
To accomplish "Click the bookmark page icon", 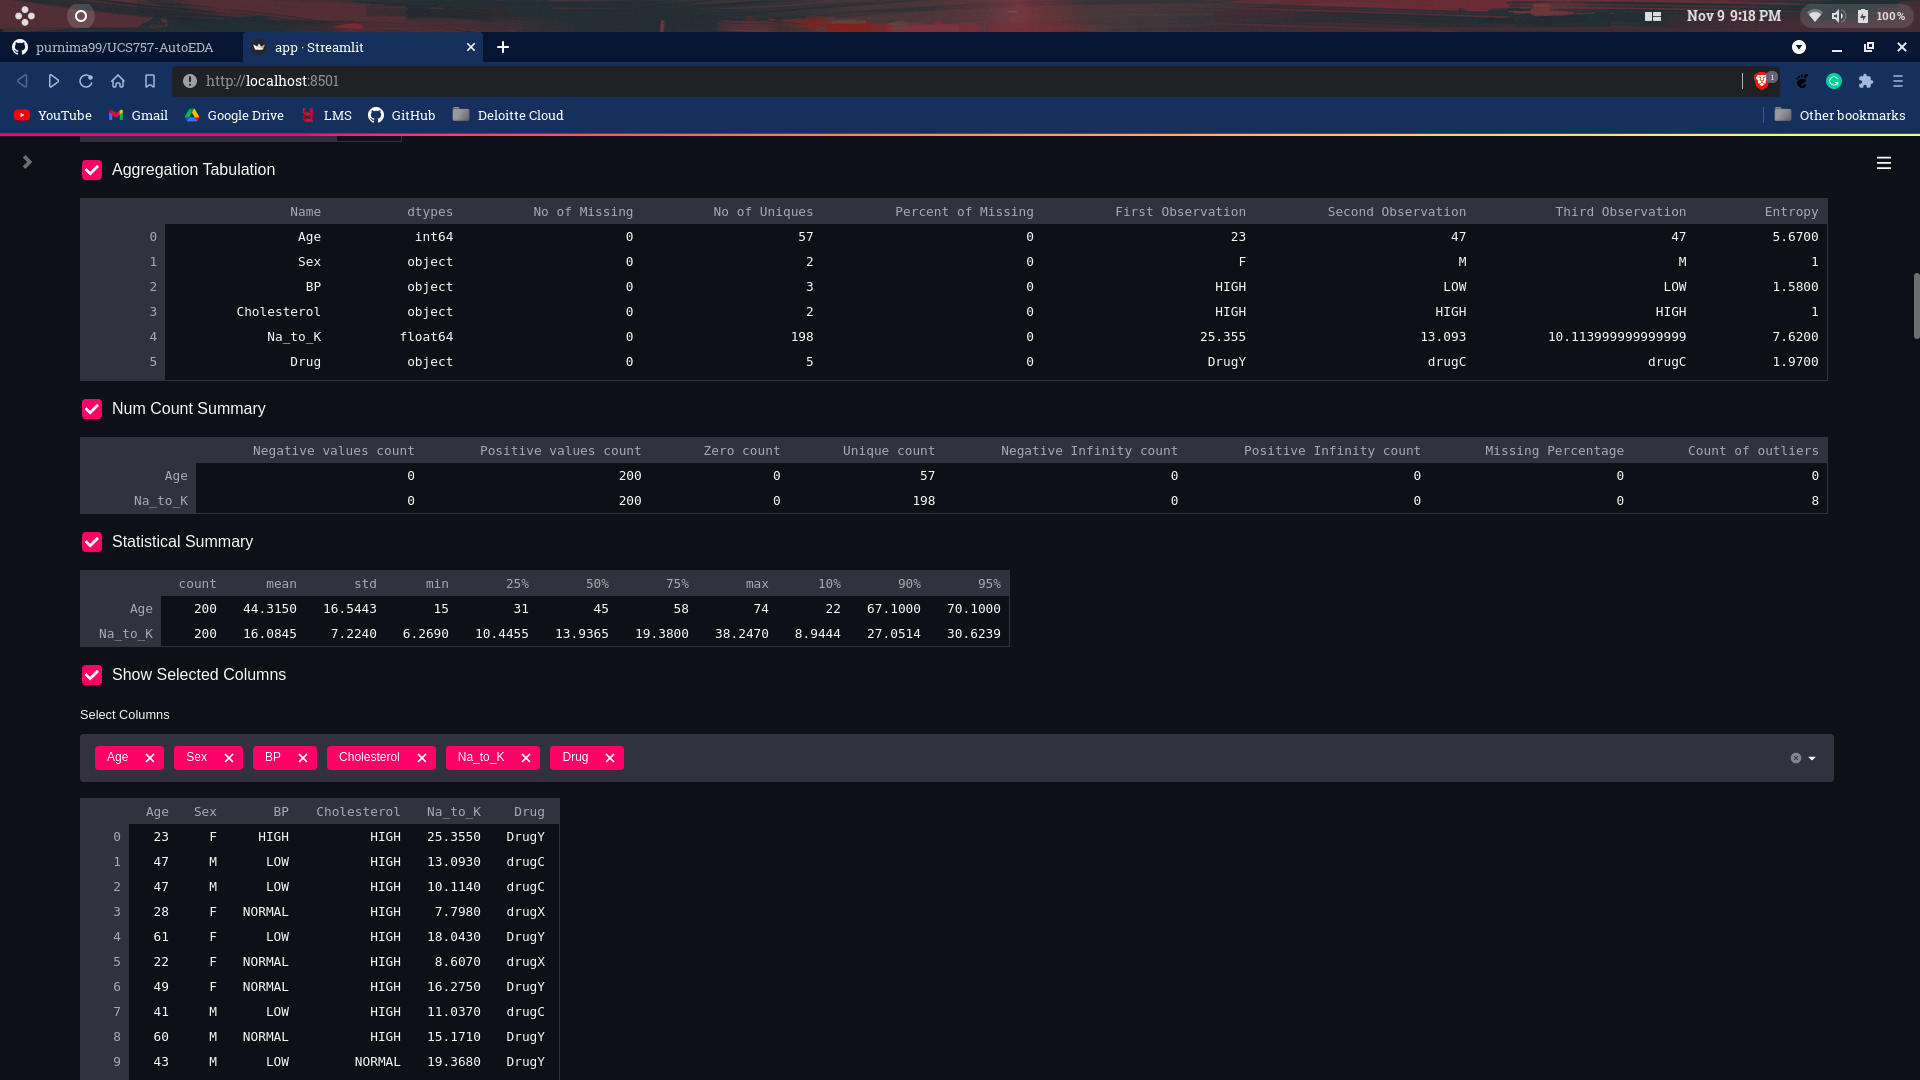I will 150,81.
